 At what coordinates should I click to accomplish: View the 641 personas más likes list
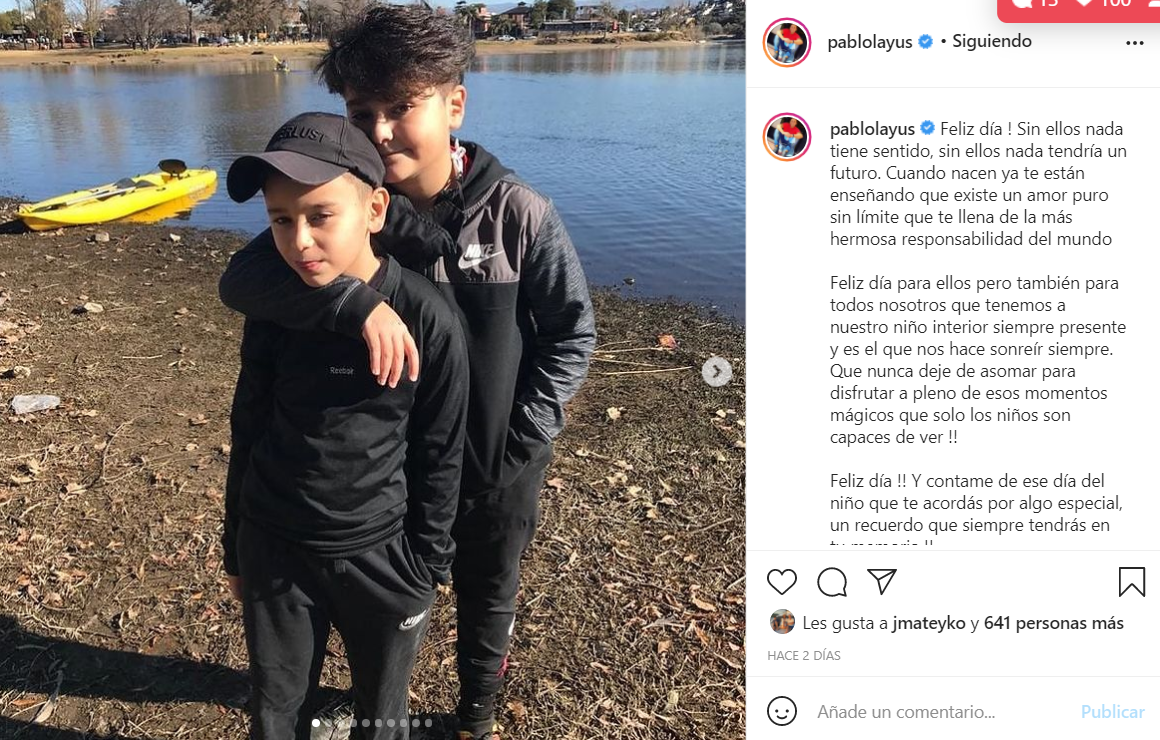click(1053, 623)
